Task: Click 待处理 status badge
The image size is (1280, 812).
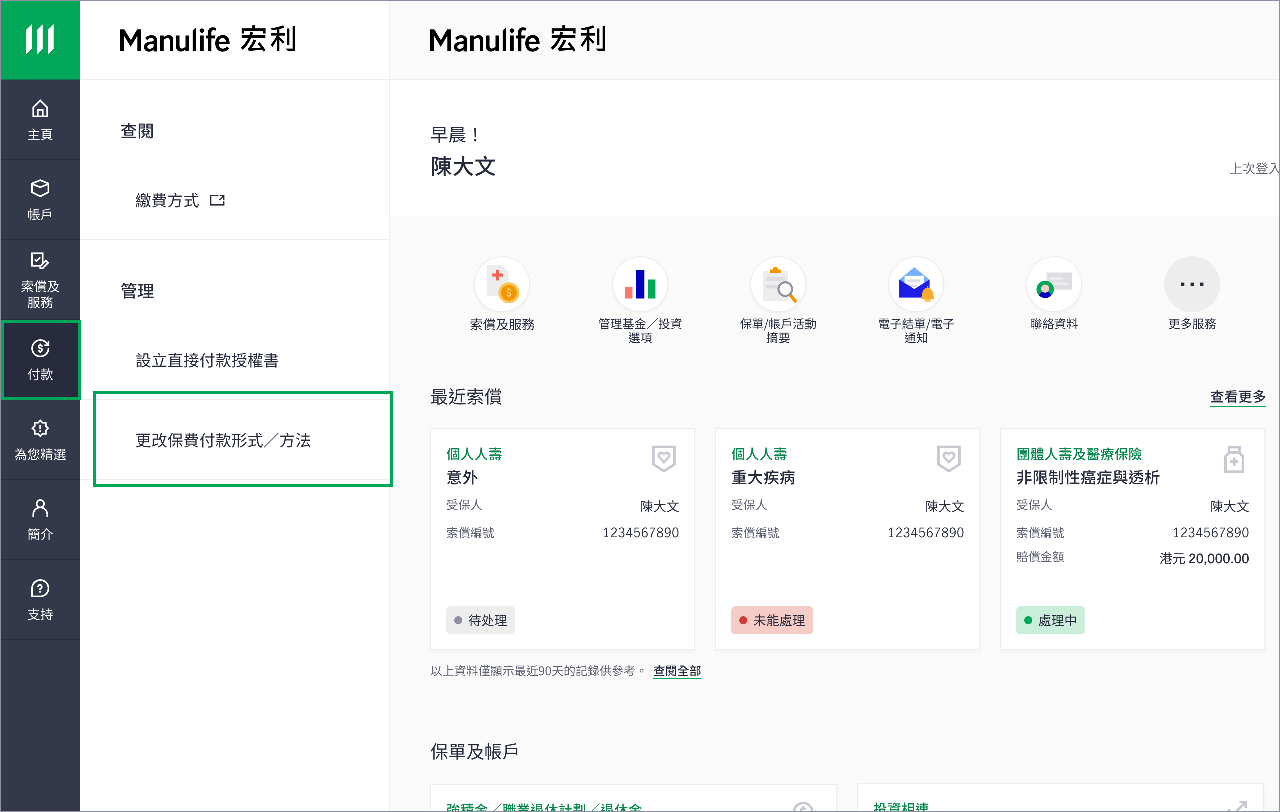Action: [x=480, y=620]
